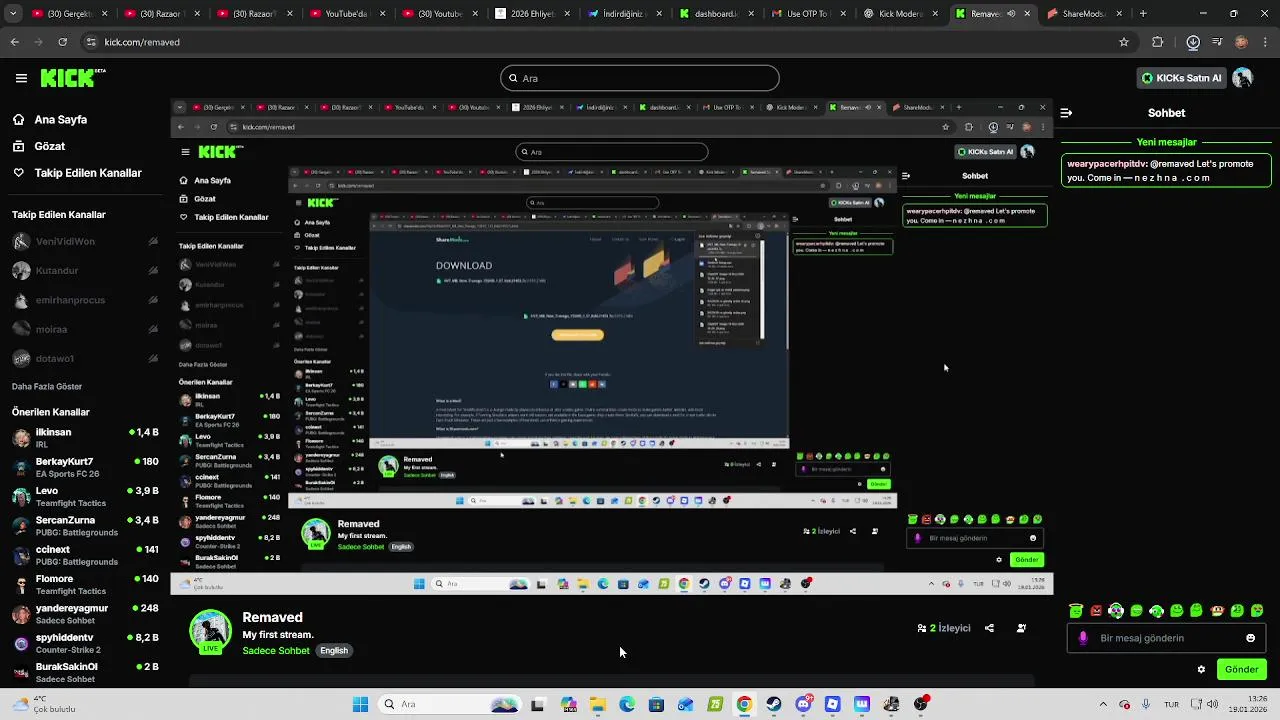Screen dimensions: 1280x720
Task: Open a new Chrome tab
Action: coord(1143,14)
